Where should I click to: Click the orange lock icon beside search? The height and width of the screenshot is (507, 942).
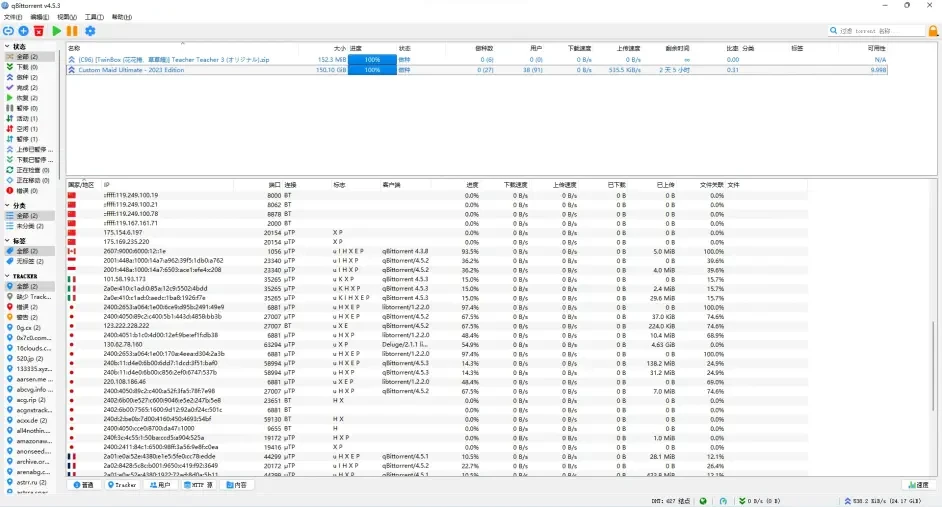[x=933, y=31]
